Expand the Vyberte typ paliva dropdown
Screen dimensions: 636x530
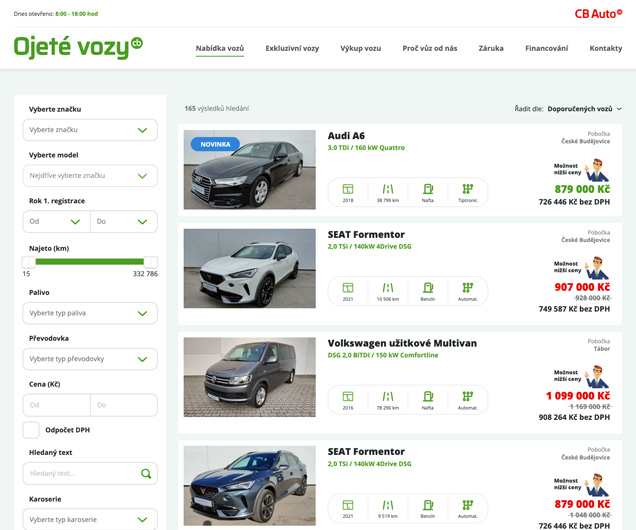click(x=90, y=313)
